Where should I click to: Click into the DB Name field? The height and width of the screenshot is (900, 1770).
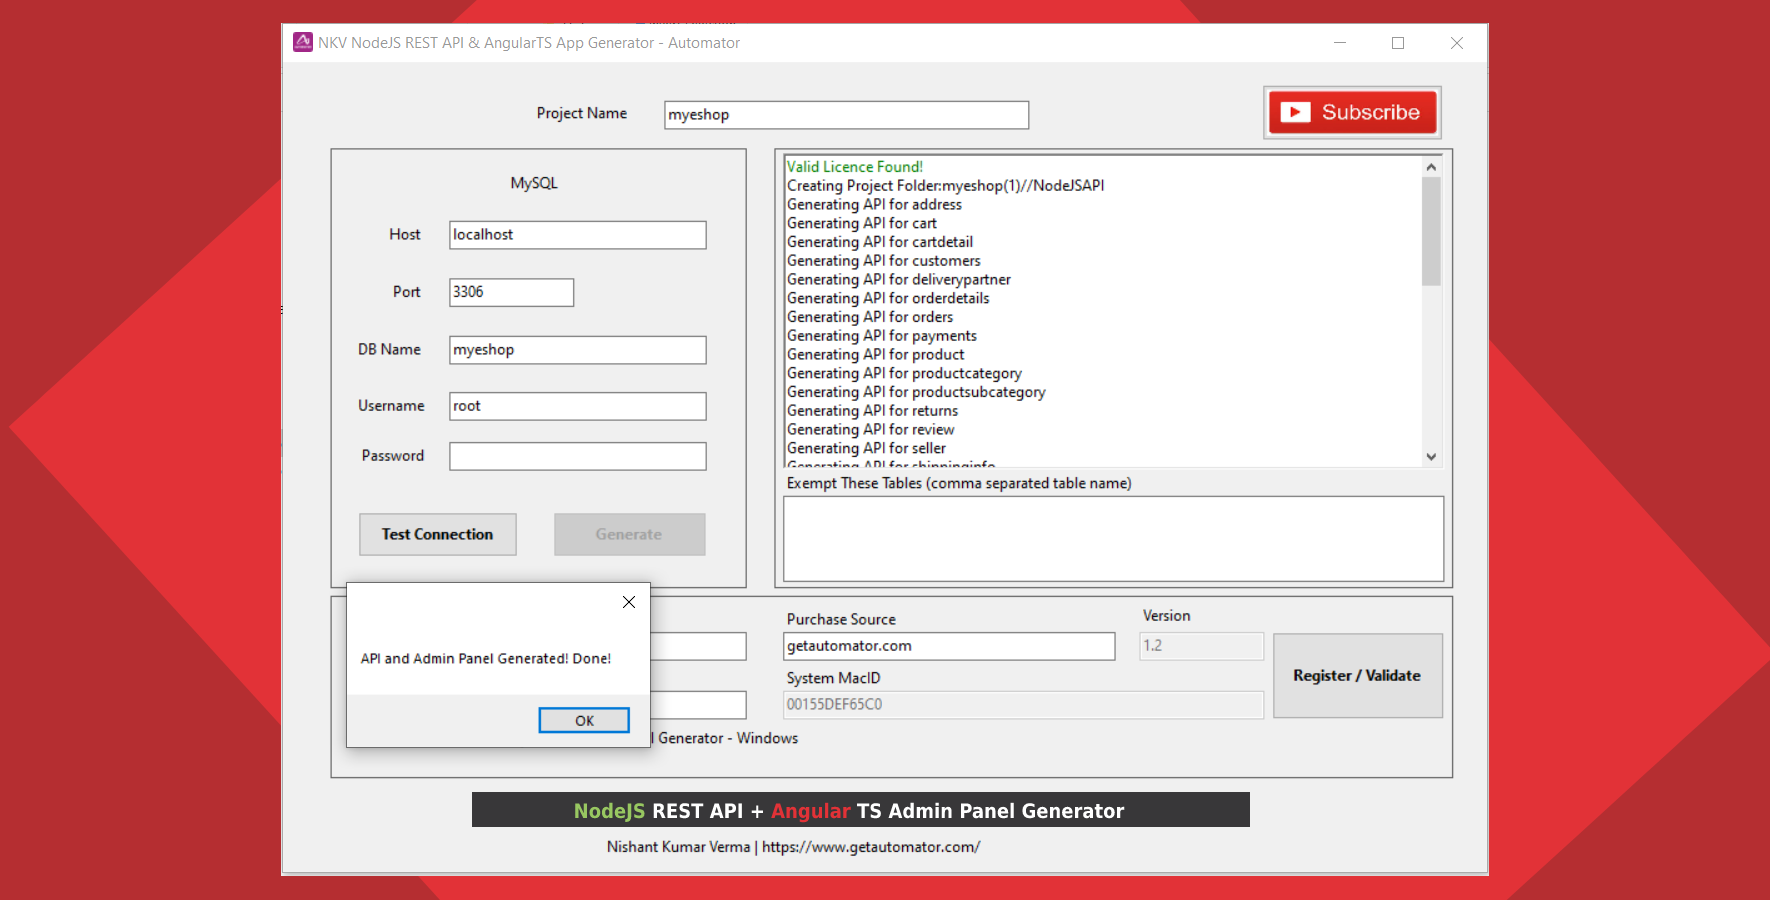(578, 350)
